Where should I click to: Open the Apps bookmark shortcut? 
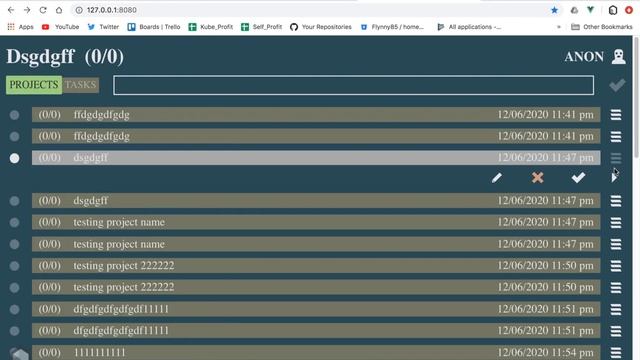coord(20,27)
